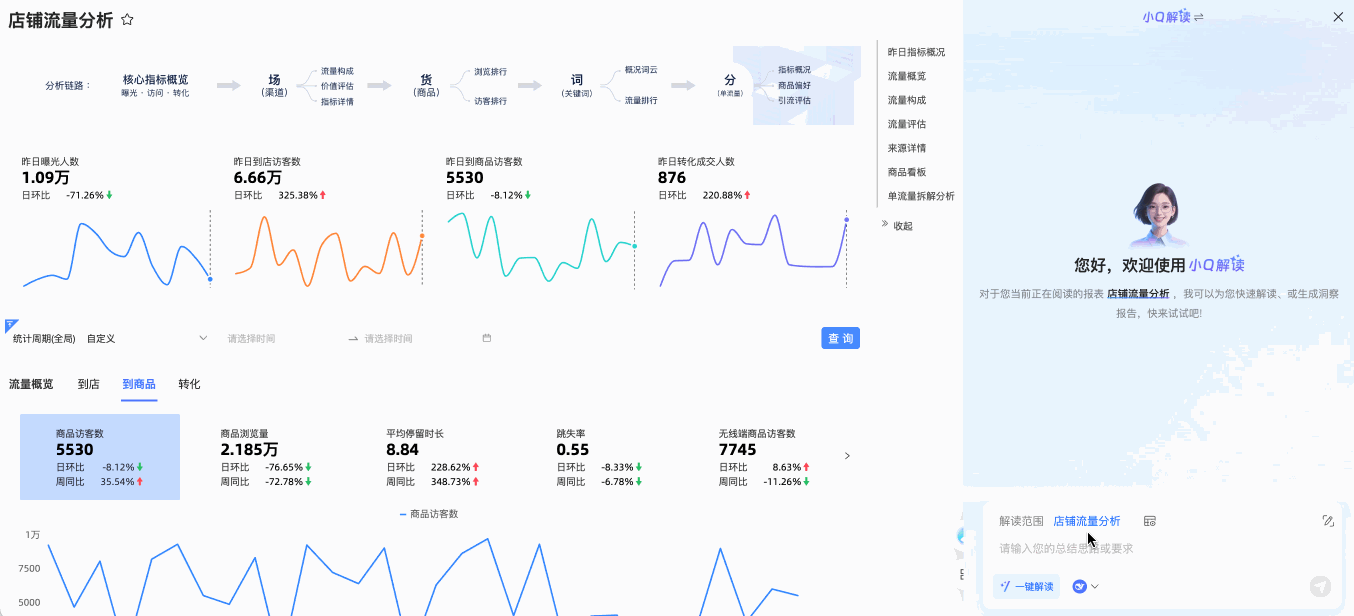
Task: Collapse the side navigation with 收起
Action: 897,225
